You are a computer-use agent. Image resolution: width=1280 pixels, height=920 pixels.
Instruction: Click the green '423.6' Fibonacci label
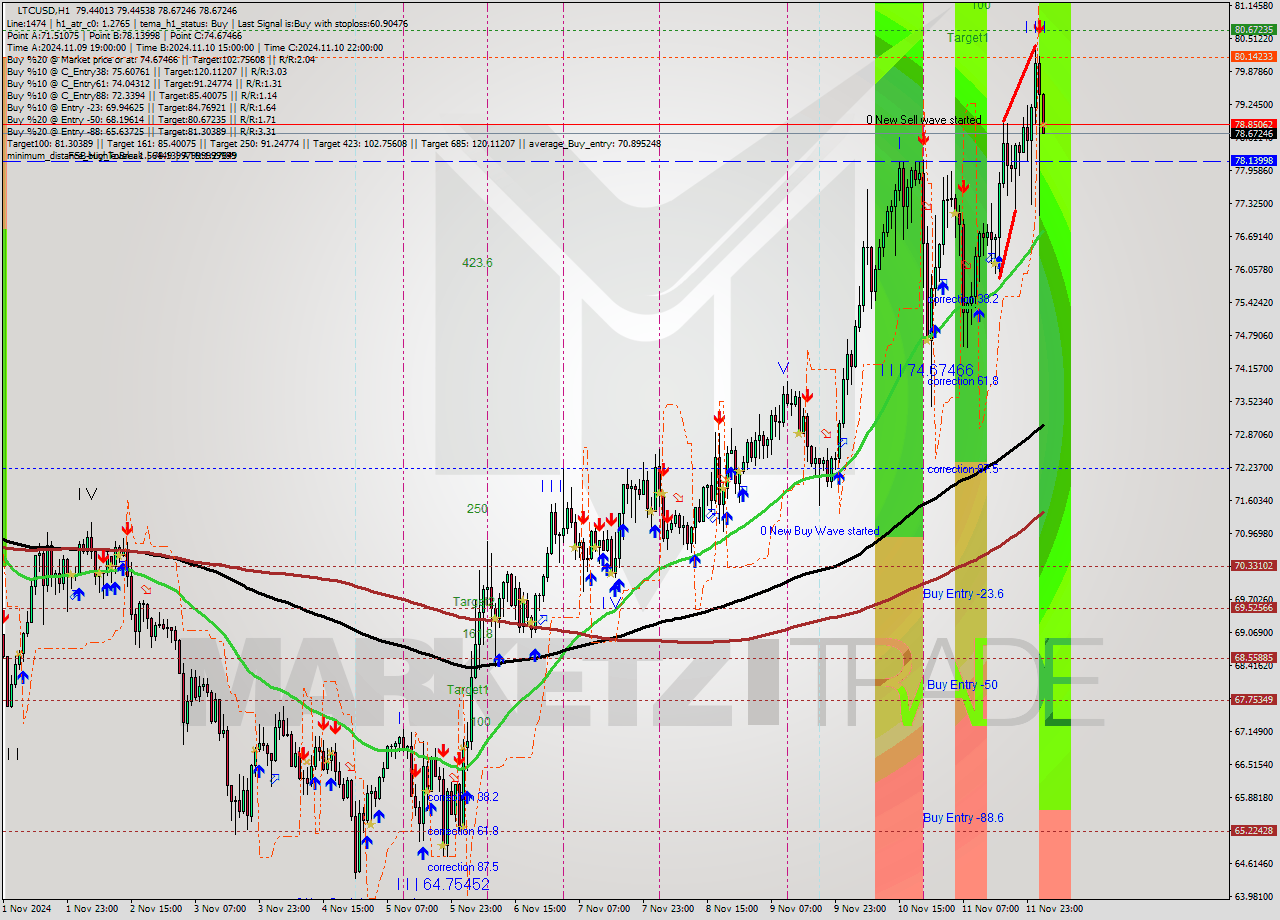[x=477, y=263]
